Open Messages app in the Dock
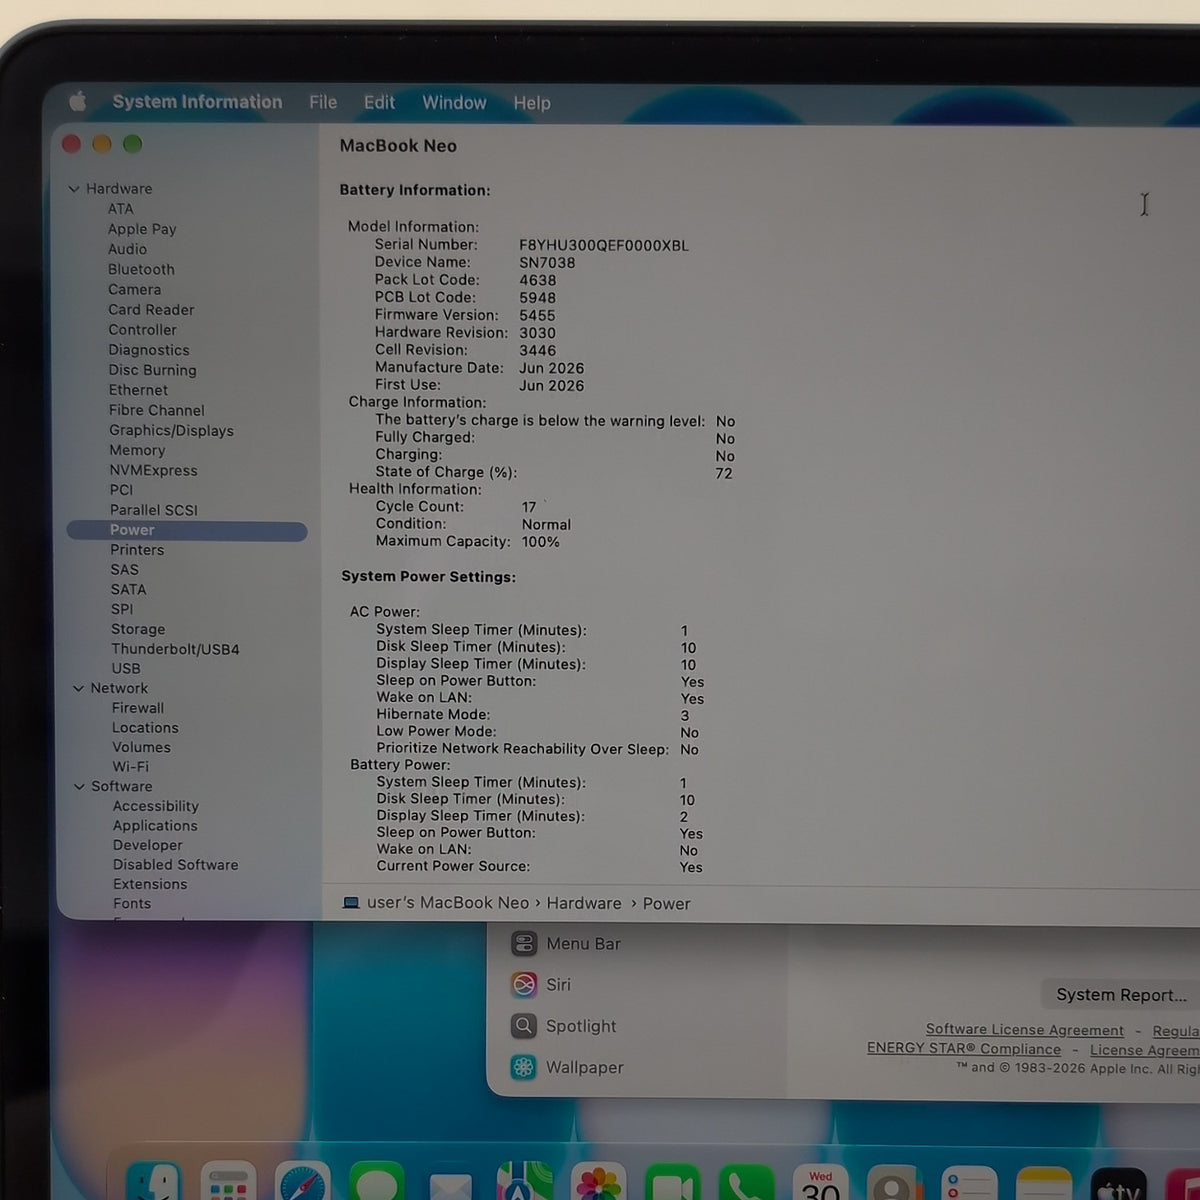The width and height of the screenshot is (1200, 1200). click(377, 1183)
